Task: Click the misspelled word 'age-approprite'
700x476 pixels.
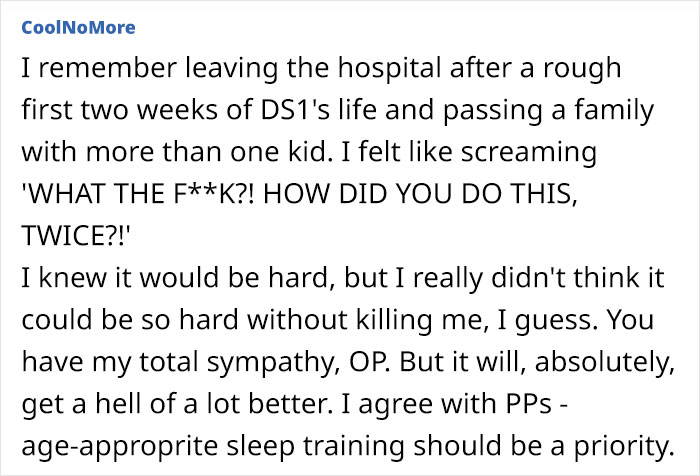Action: click(x=120, y=448)
